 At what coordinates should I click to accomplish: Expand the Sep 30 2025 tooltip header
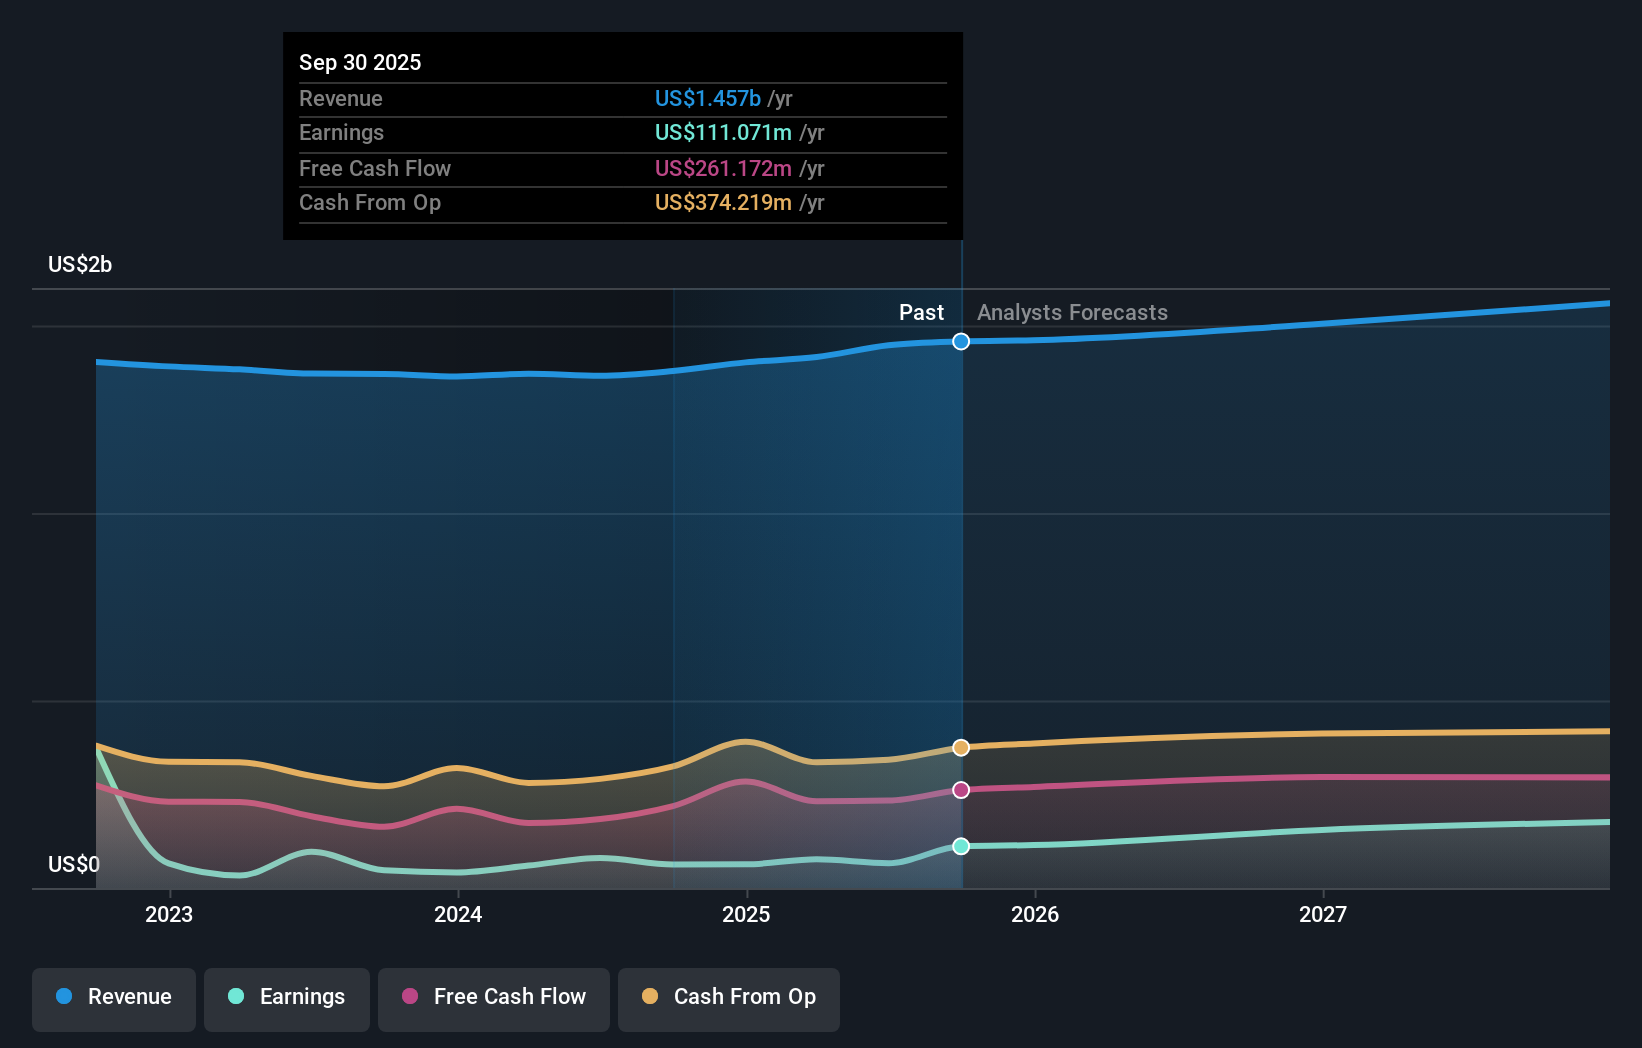click(360, 62)
